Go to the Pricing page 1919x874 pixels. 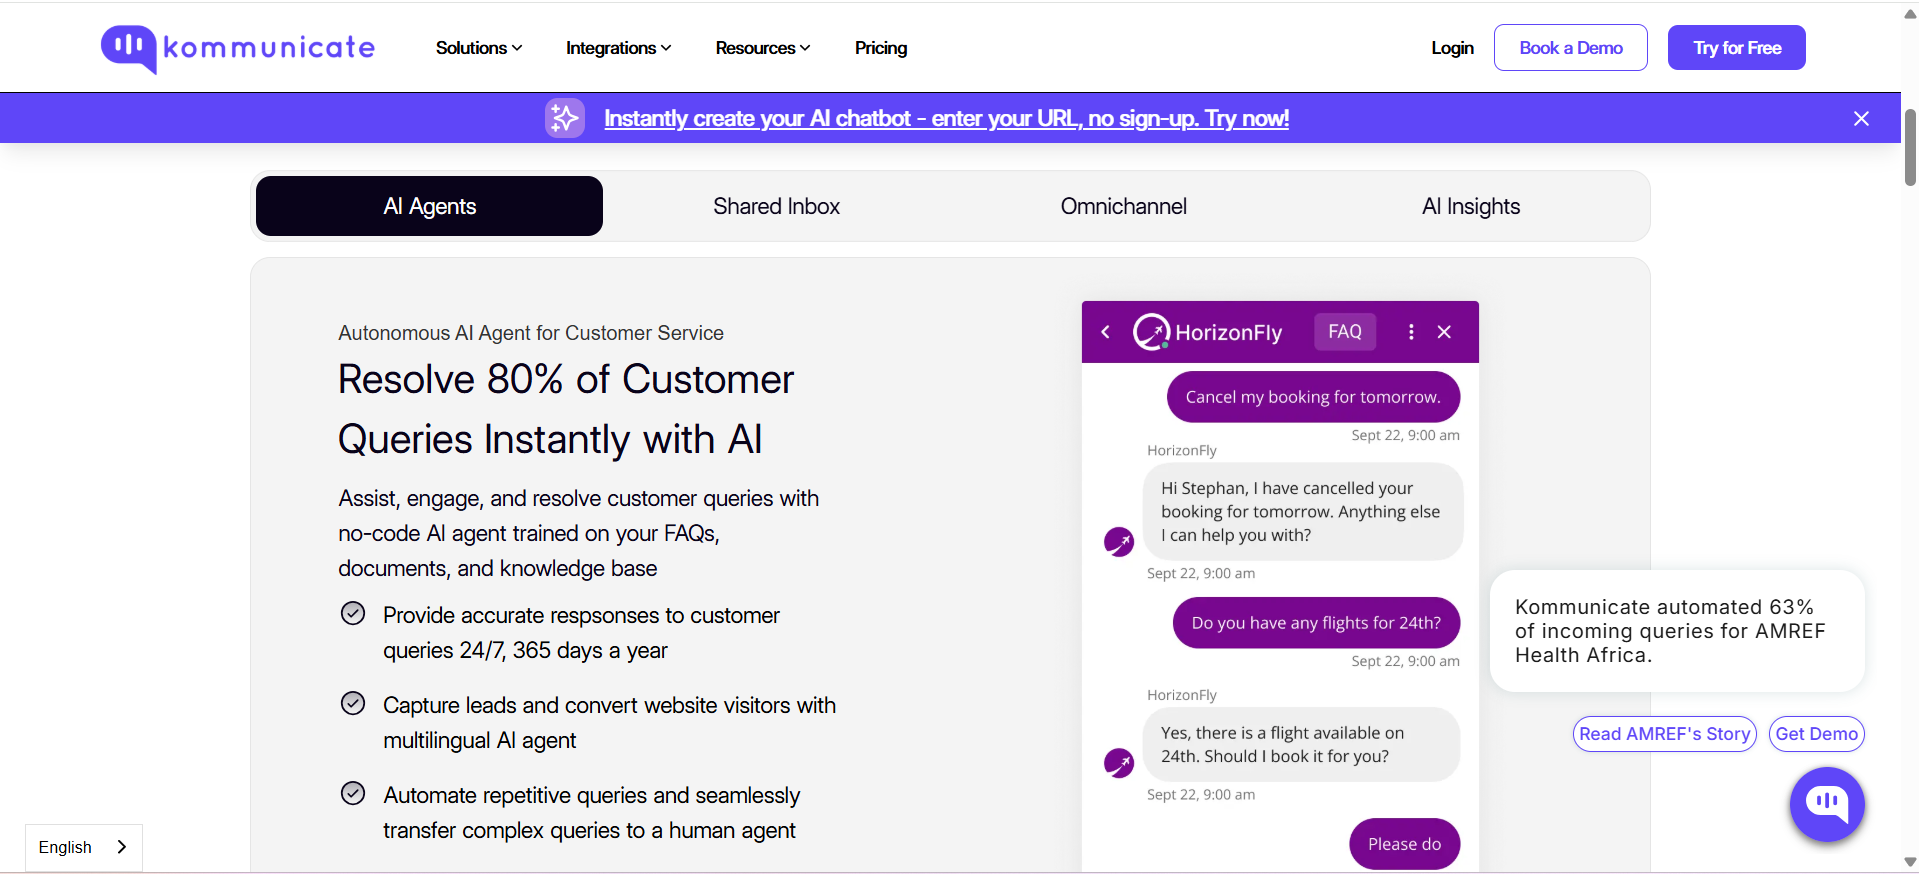coord(881,48)
